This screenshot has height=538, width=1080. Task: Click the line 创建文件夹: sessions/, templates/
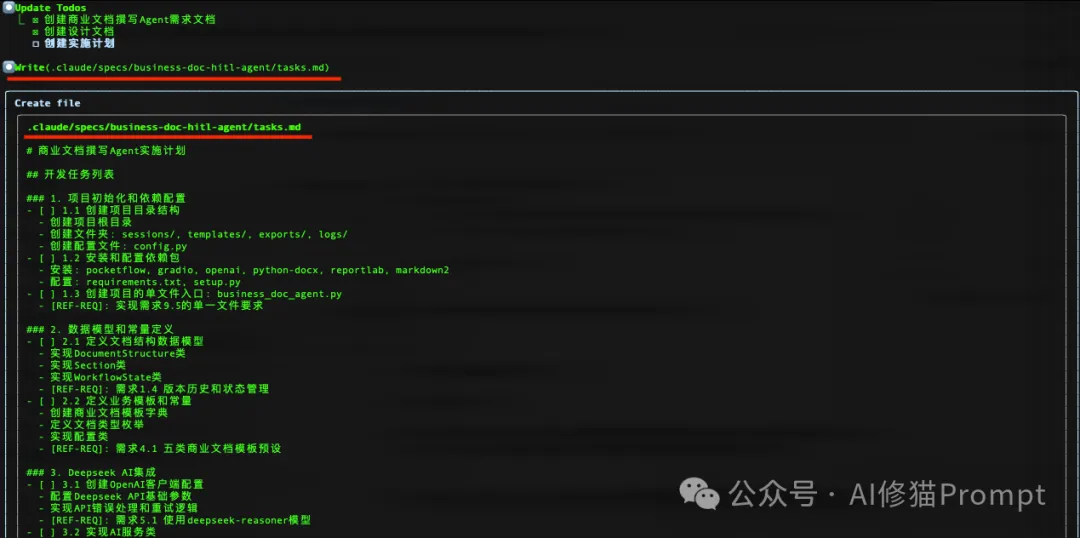pos(193,234)
